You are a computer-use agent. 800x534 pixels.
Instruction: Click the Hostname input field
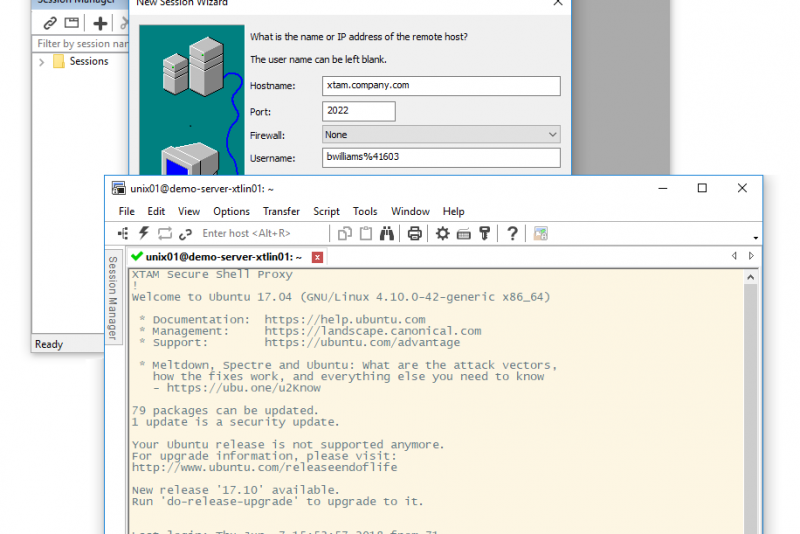coord(441,86)
